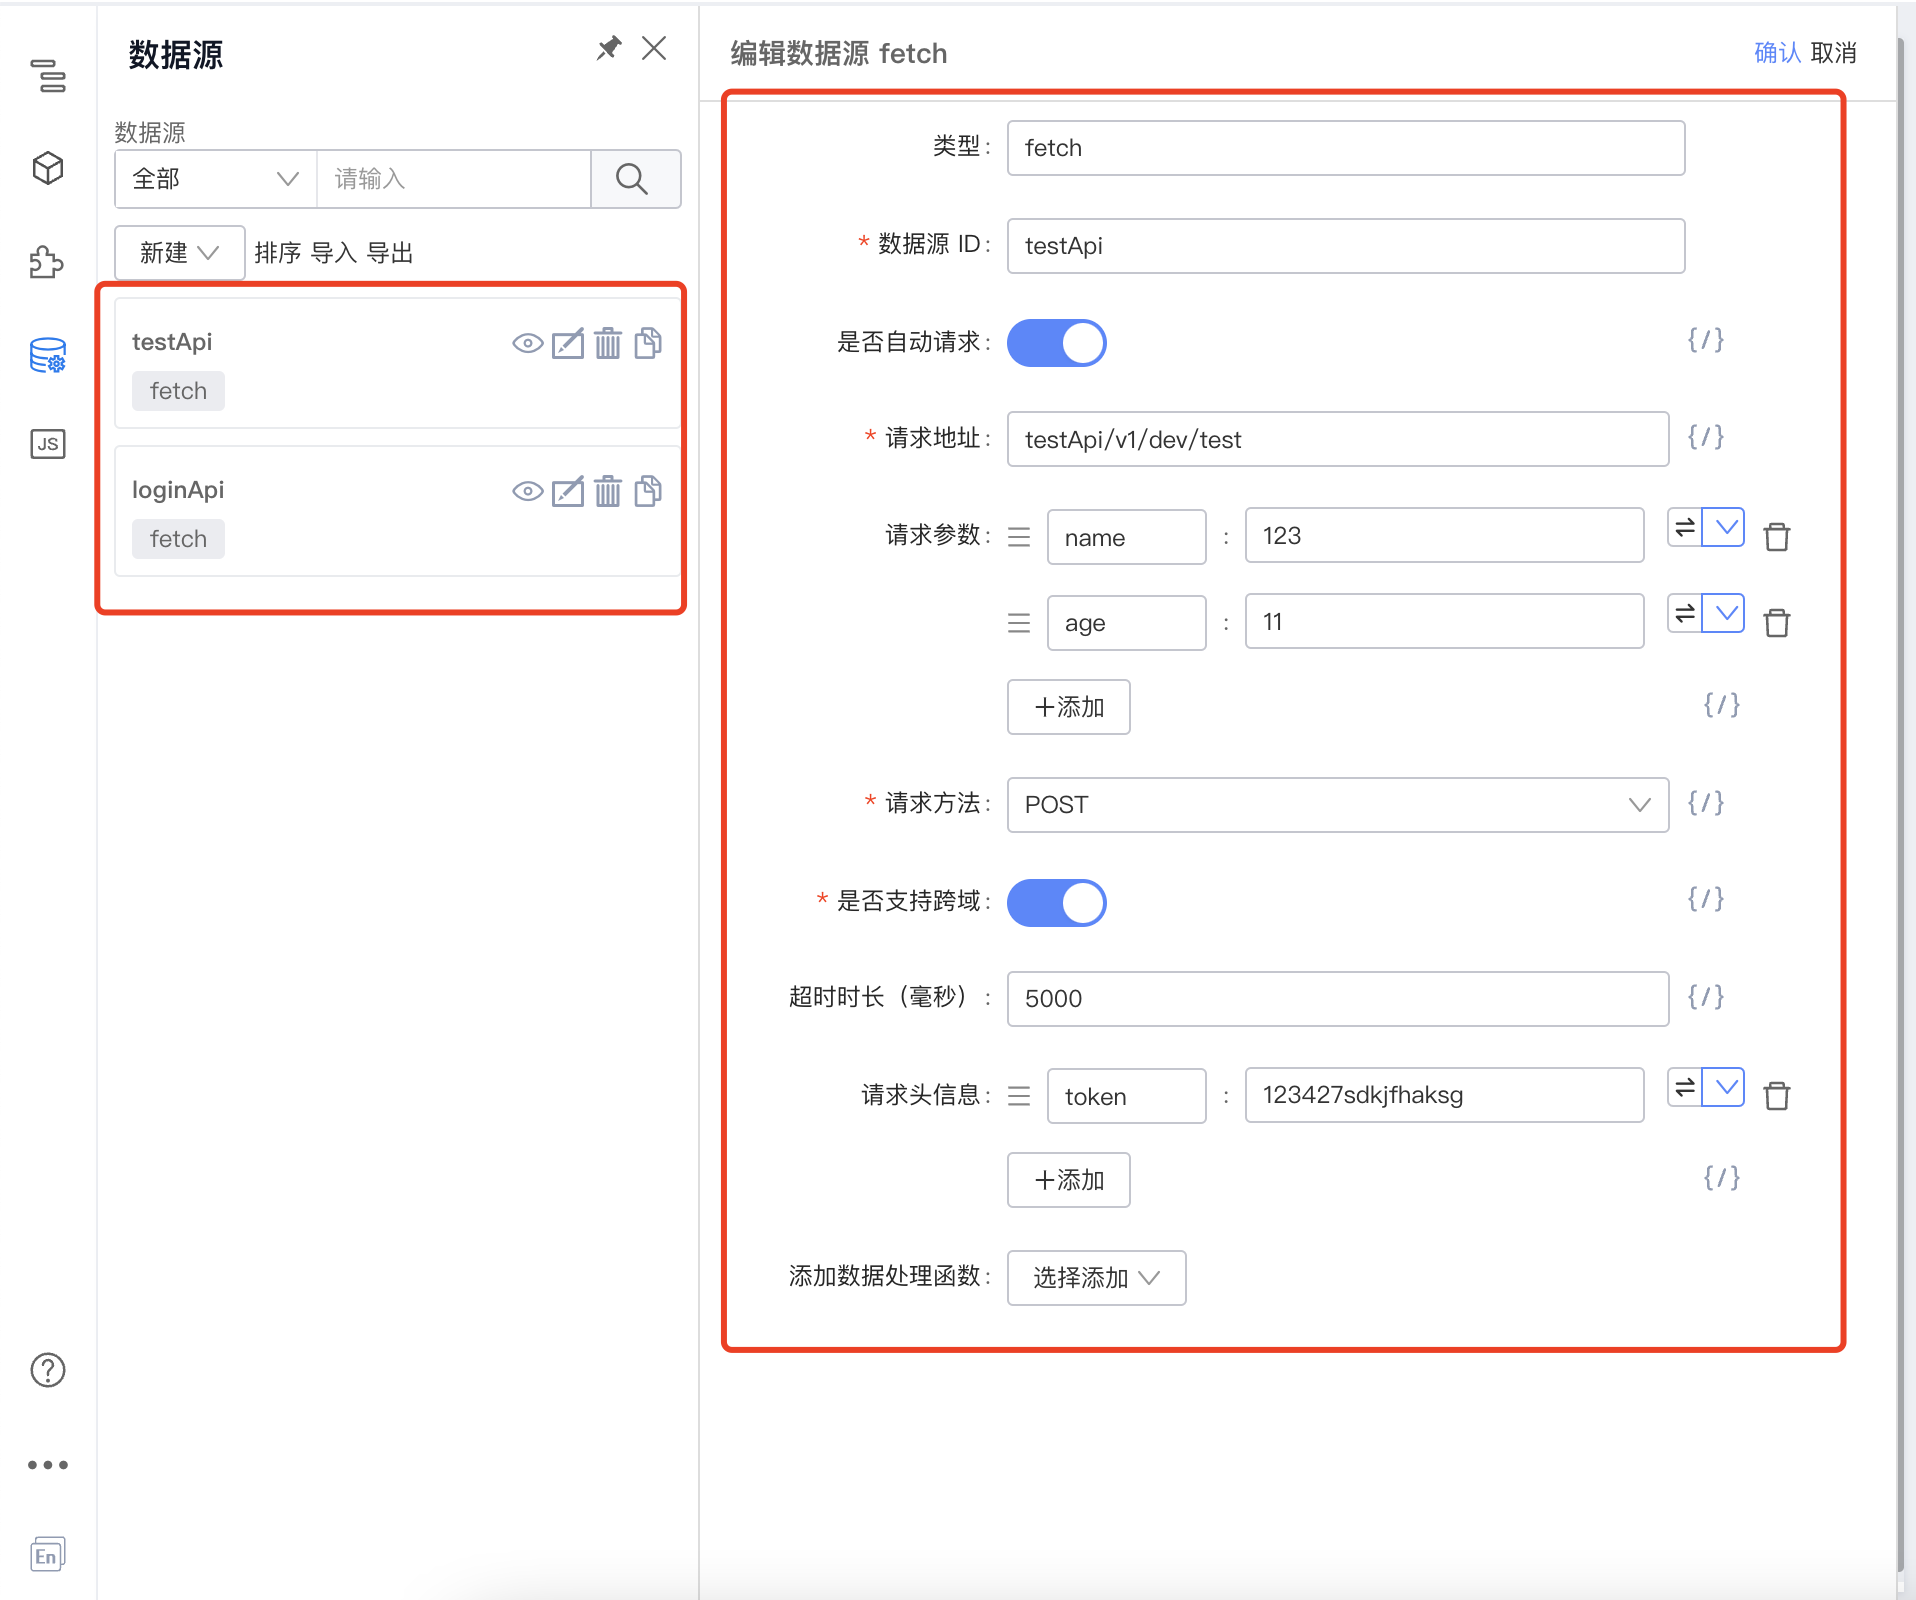The width and height of the screenshot is (1916, 1600).
Task: Open the 全部 filter dropdown
Action: (x=216, y=179)
